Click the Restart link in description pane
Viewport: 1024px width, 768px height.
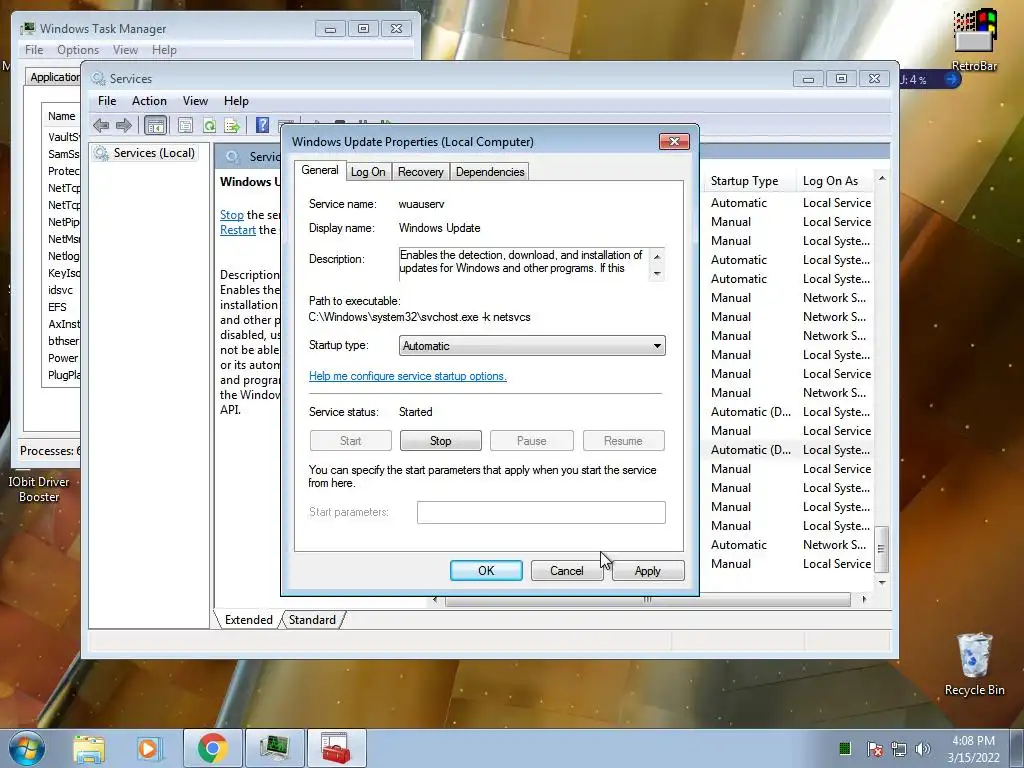coord(238,230)
